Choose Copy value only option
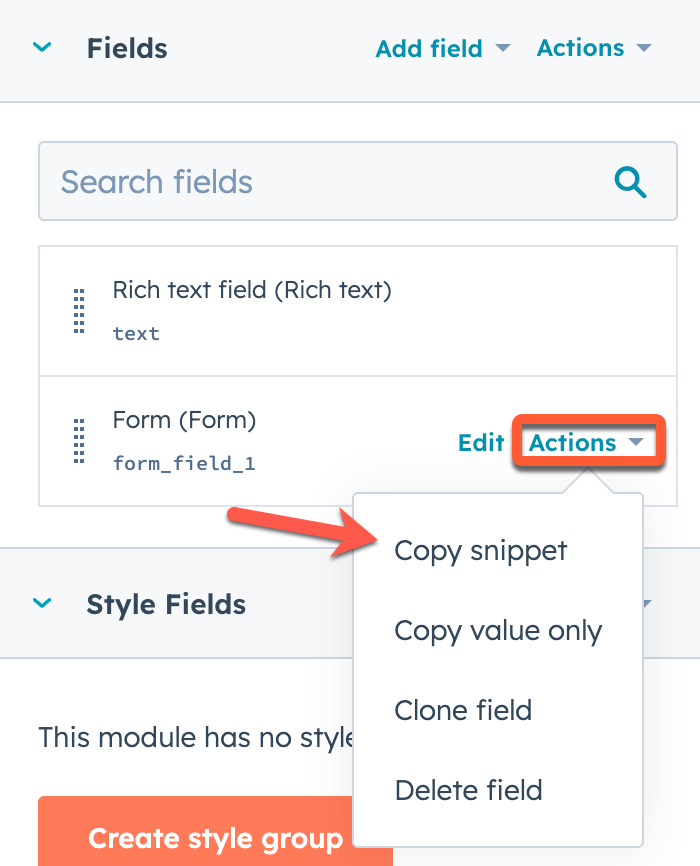This screenshot has height=866, width=700. point(498,631)
